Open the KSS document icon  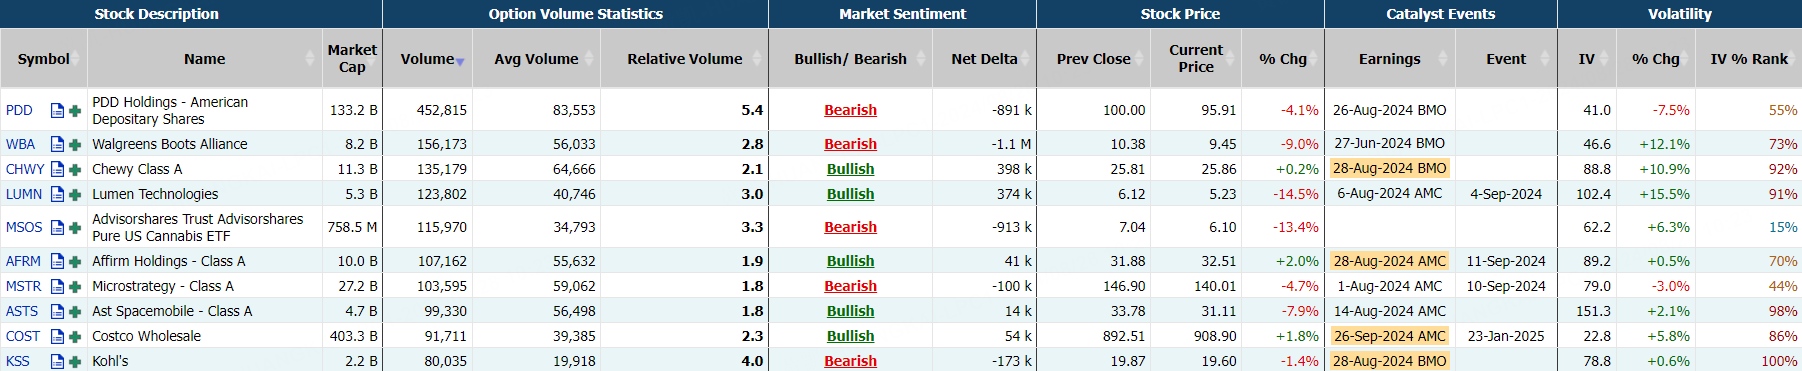[x=57, y=361]
